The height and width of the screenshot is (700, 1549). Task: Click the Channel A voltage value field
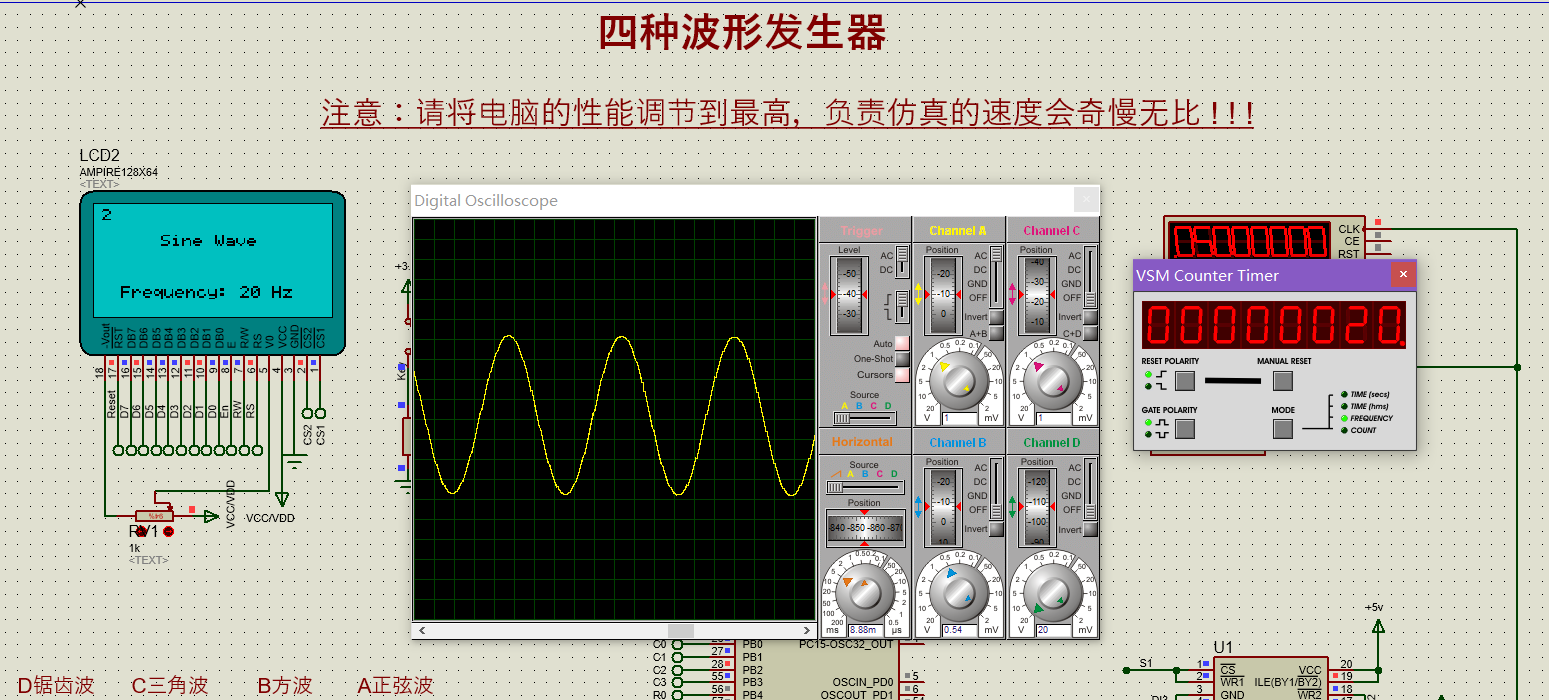pyautogui.click(x=960, y=418)
